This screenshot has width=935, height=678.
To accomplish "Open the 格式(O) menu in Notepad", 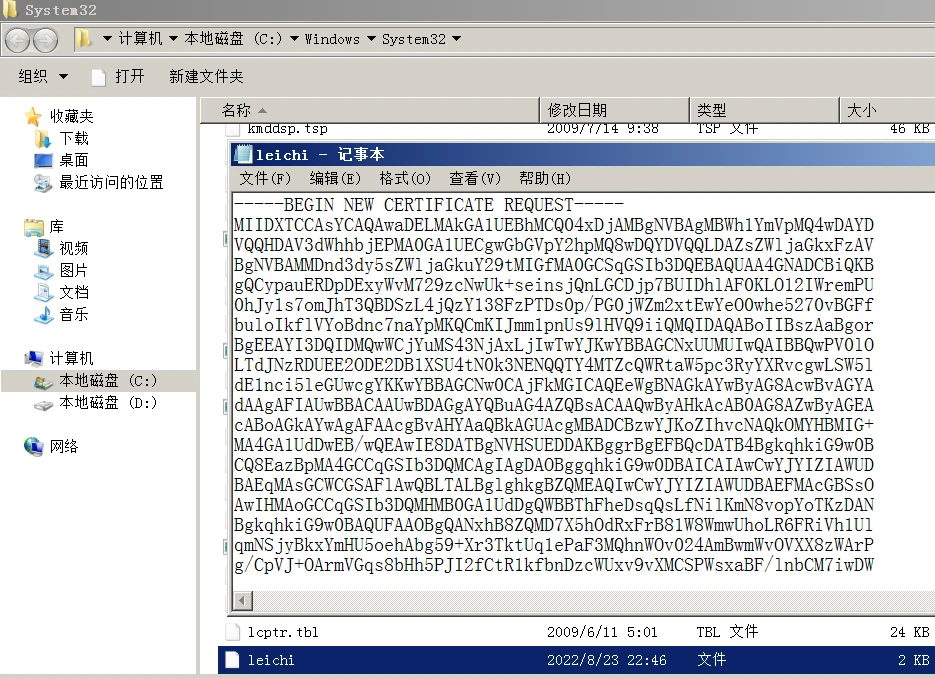I will pos(405,178).
